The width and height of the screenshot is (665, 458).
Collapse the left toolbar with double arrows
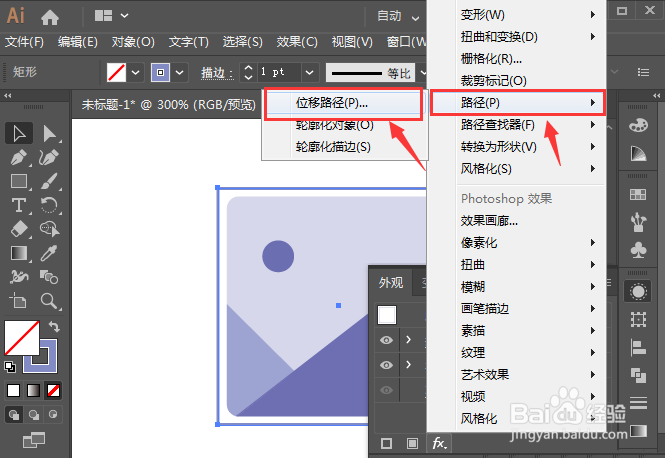coord(8,96)
